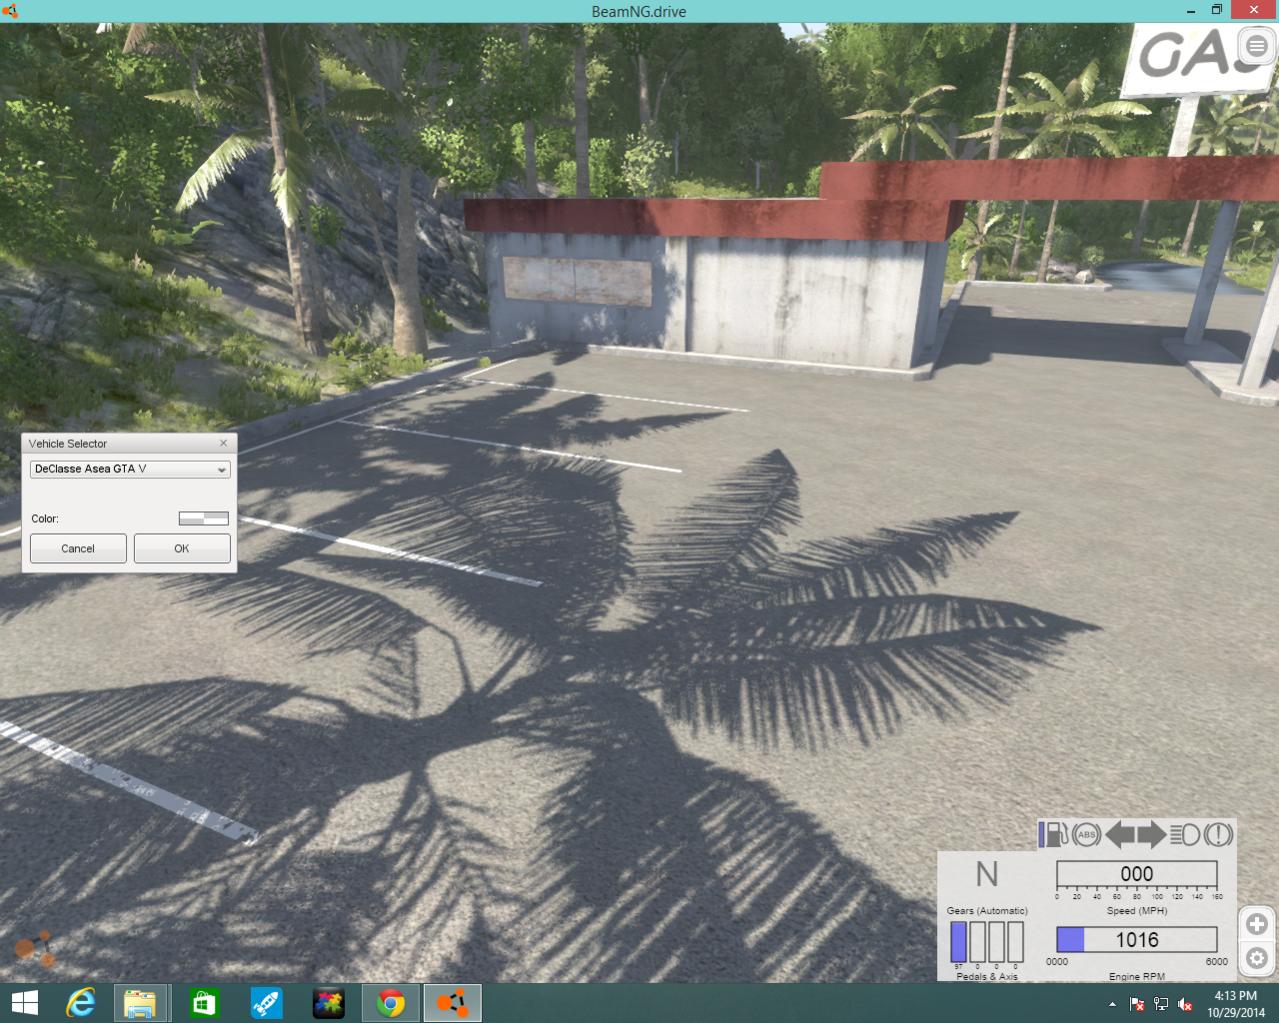Click the parking brake warning icon
The image size is (1279, 1023).
tap(1218, 834)
